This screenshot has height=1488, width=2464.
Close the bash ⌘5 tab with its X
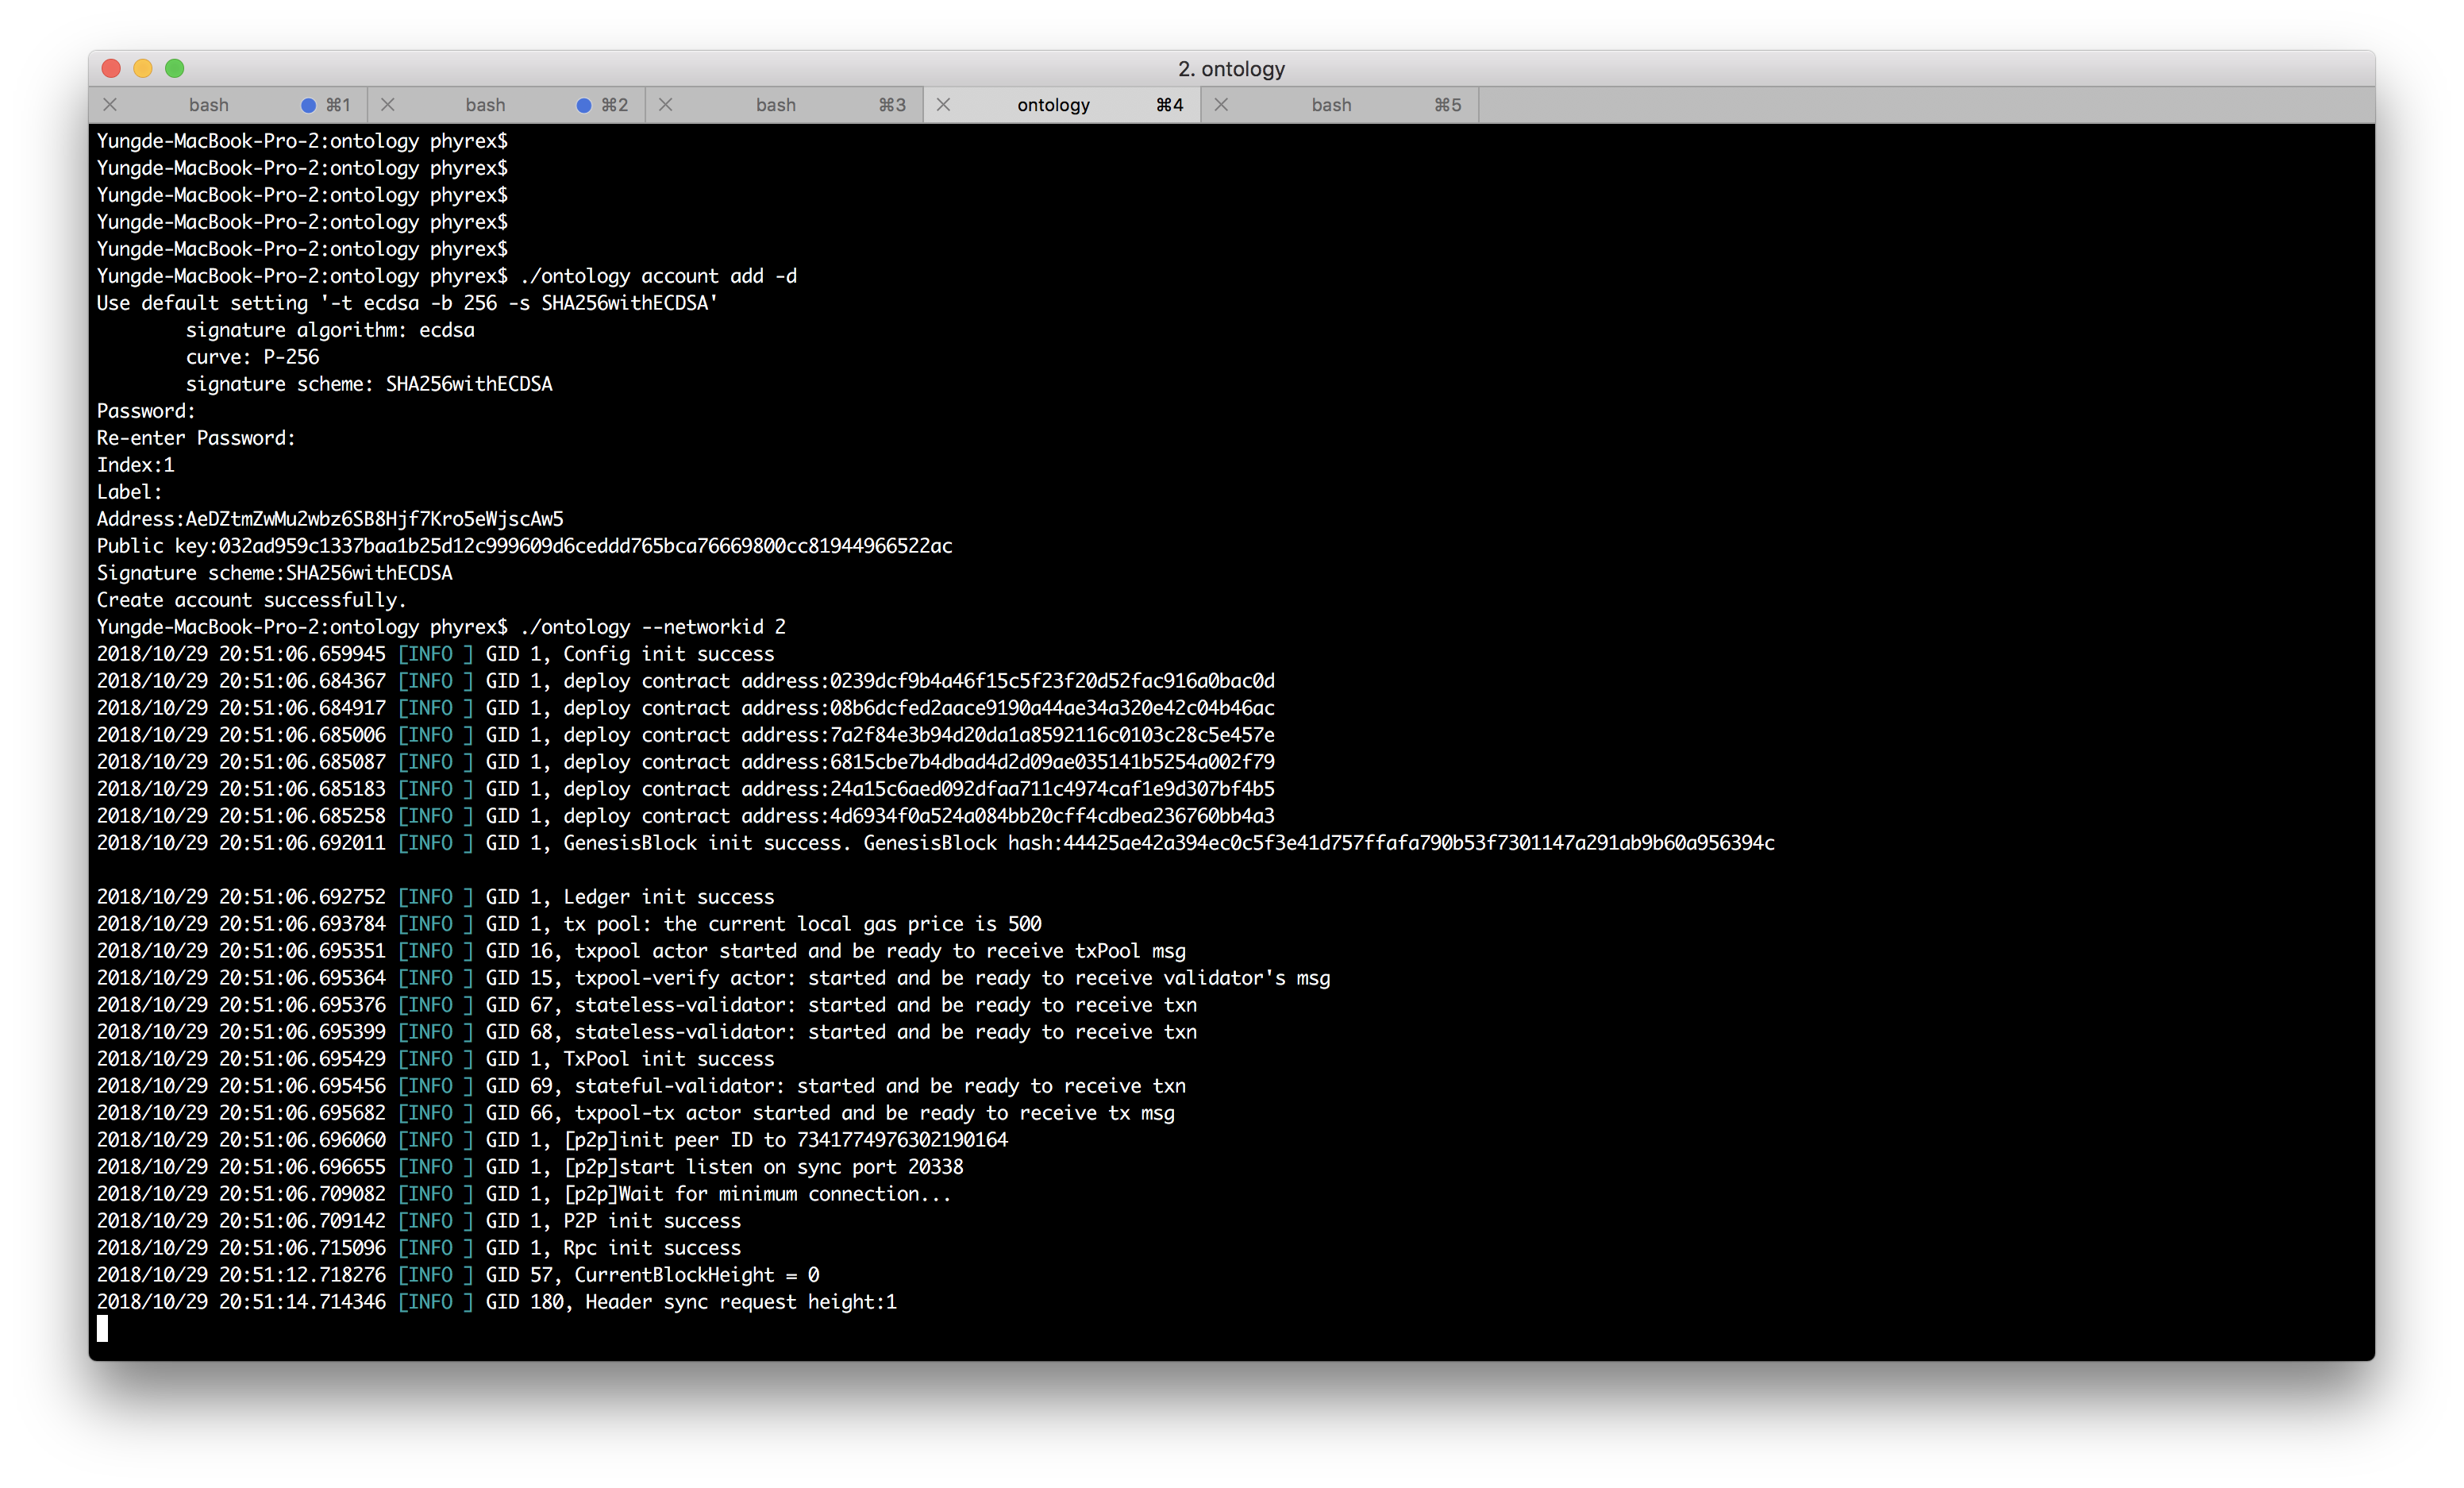tap(1222, 105)
